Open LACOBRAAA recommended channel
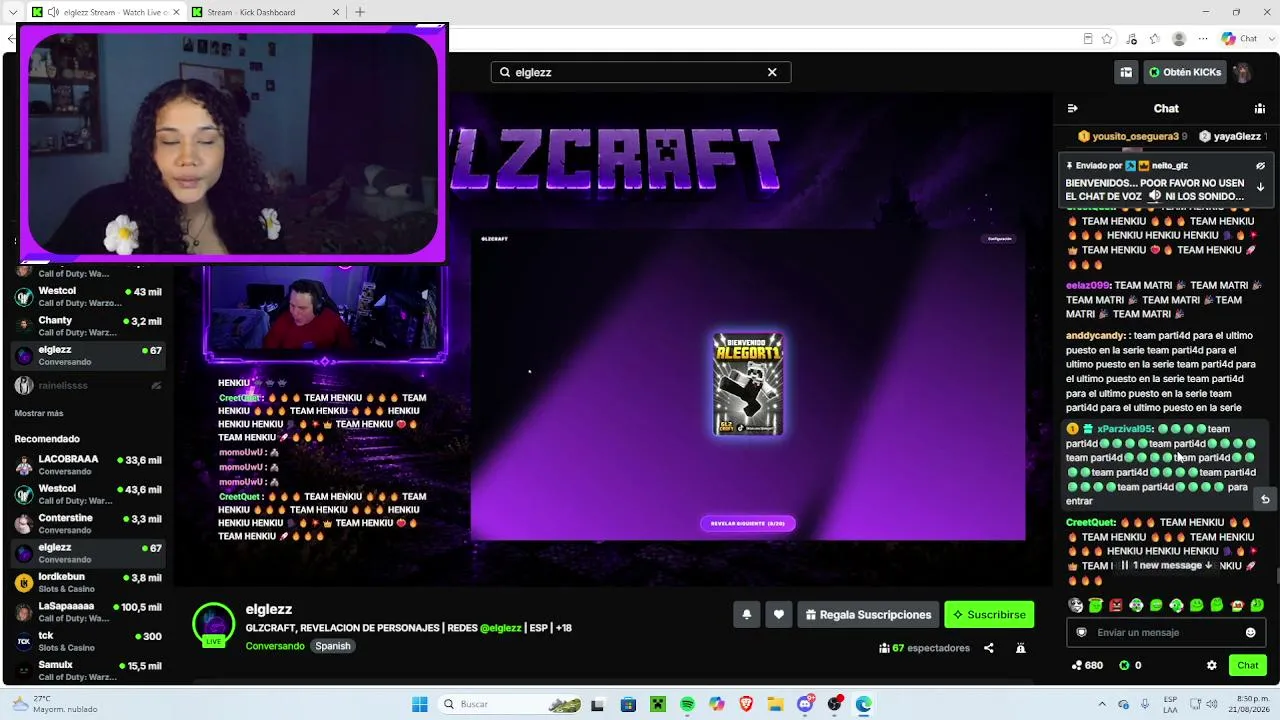This screenshot has width=1280, height=720. (x=88, y=465)
